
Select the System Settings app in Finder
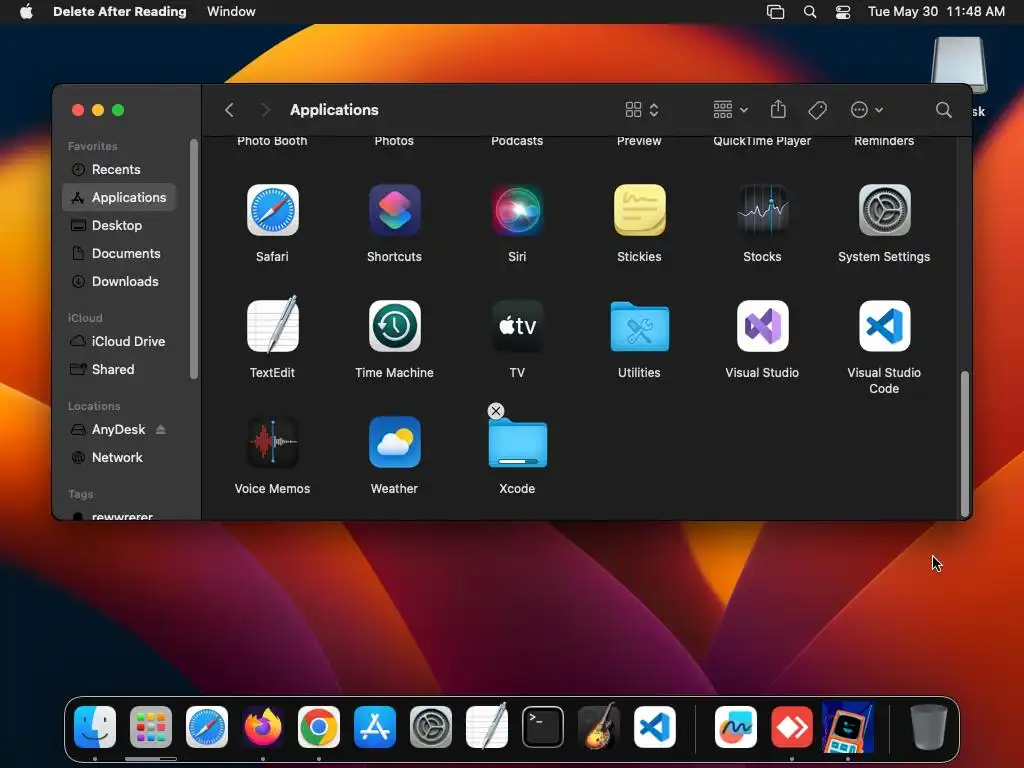coord(884,210)
